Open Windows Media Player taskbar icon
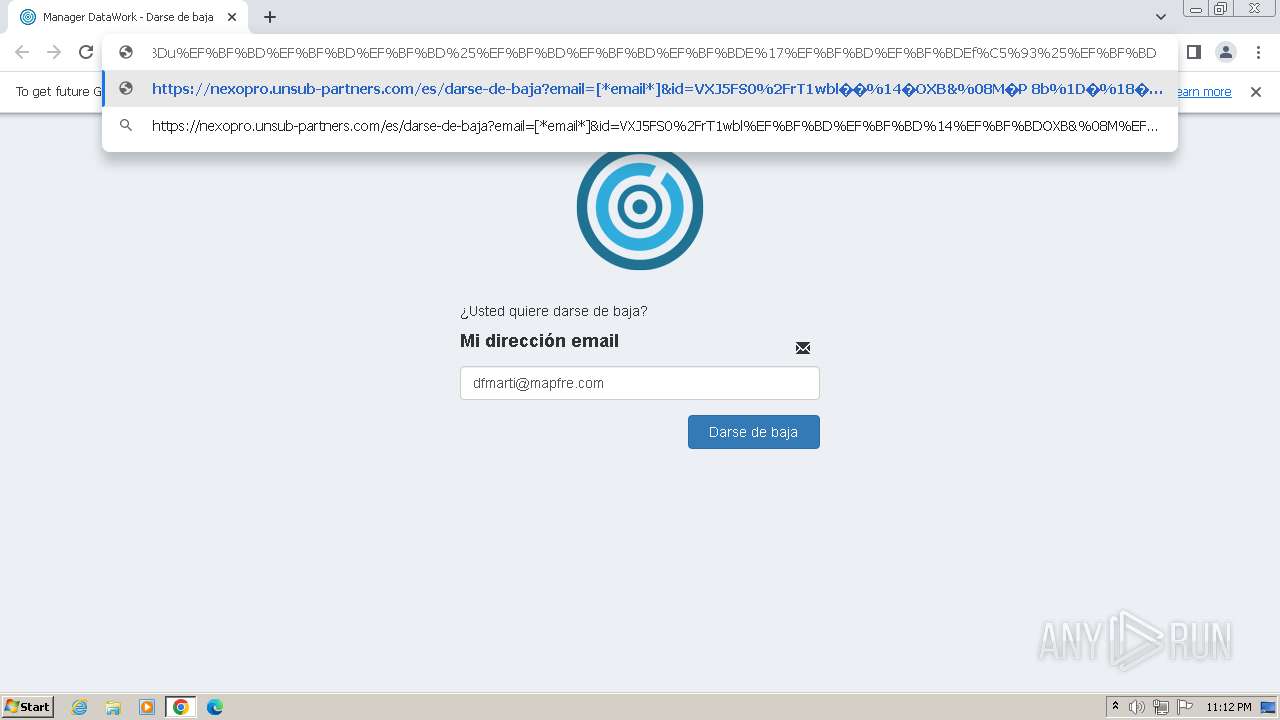 tap(147, 707)
